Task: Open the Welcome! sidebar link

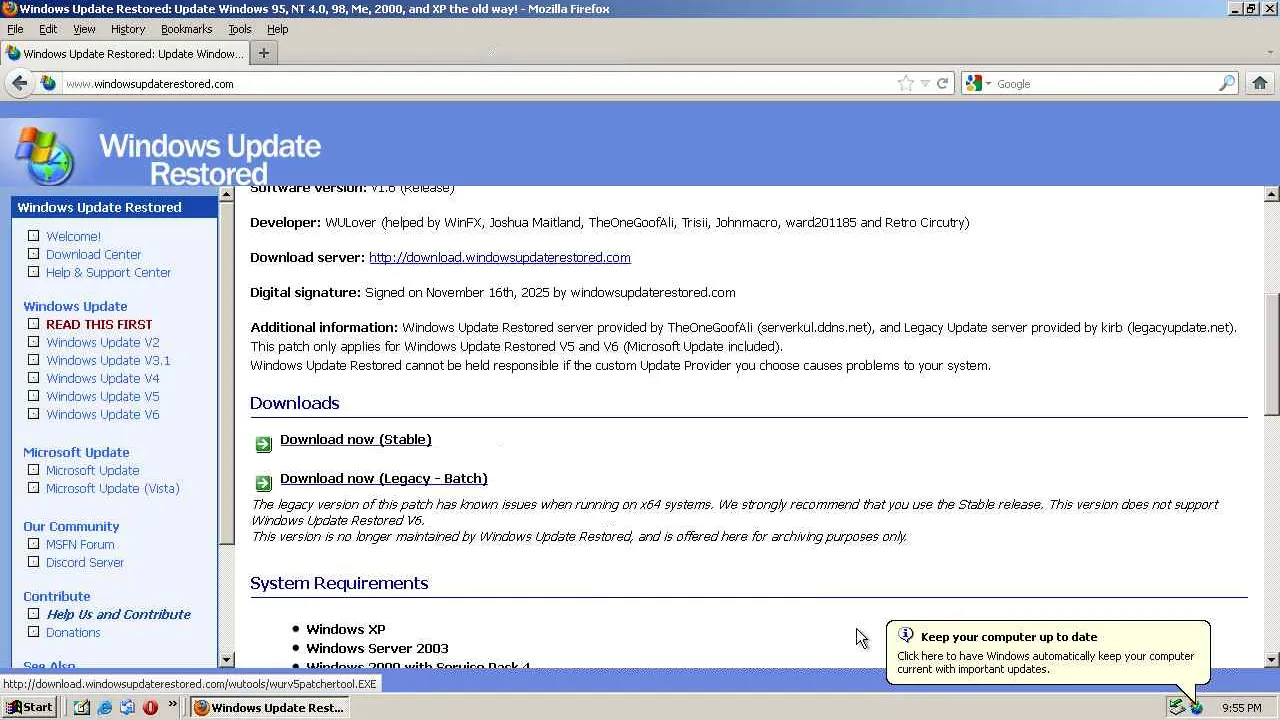Action: (73, 236)
